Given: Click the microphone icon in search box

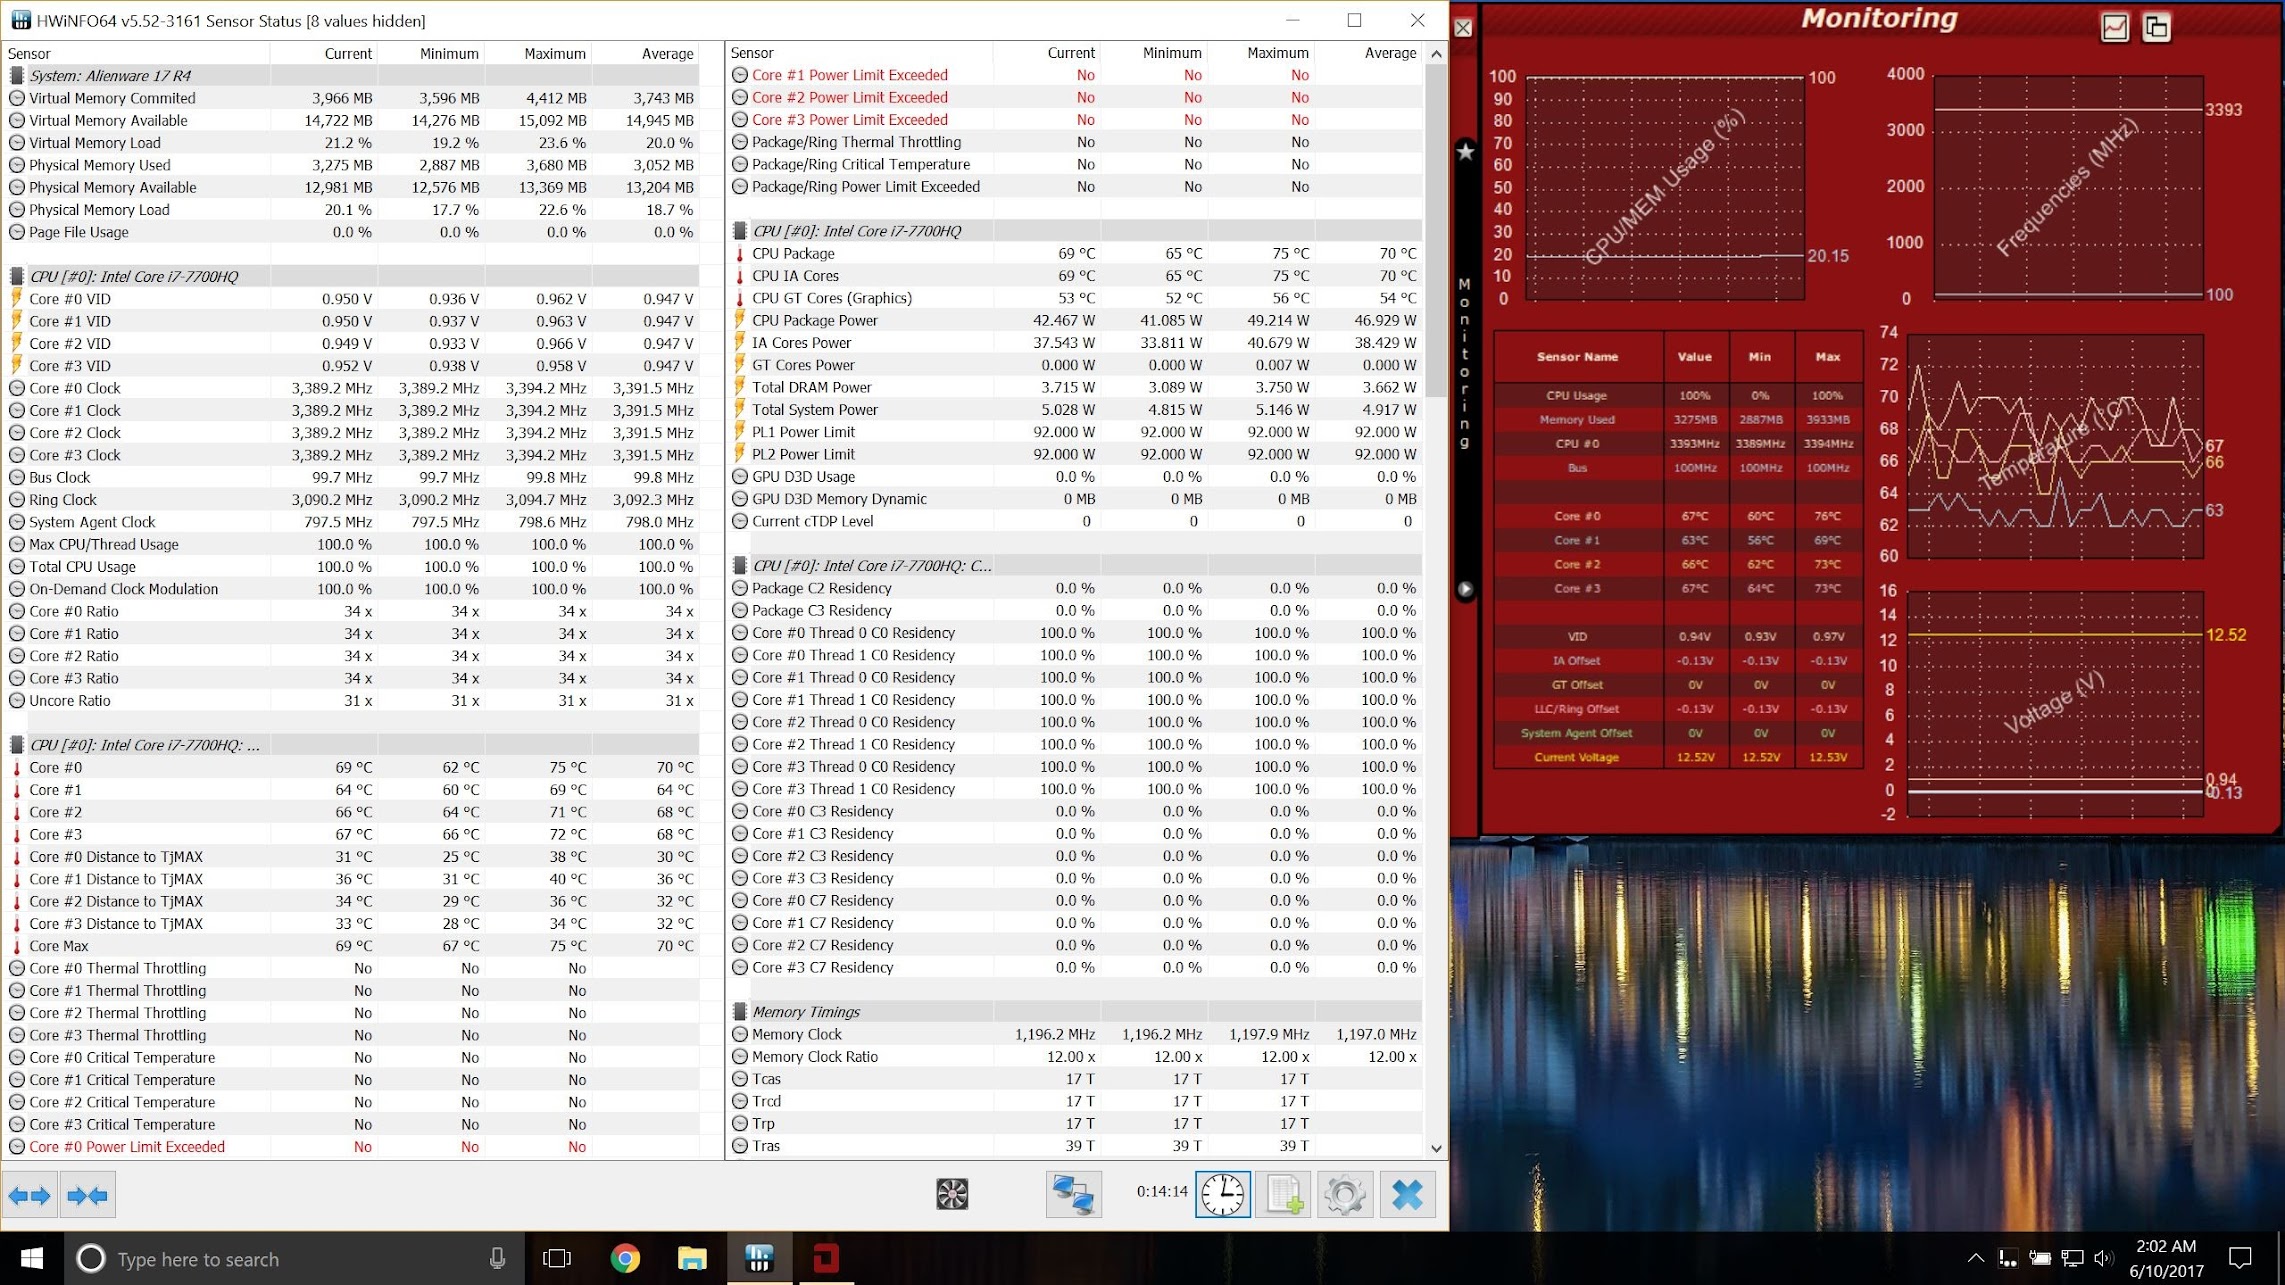Looking at the screenshot, I should (497, 1259).
